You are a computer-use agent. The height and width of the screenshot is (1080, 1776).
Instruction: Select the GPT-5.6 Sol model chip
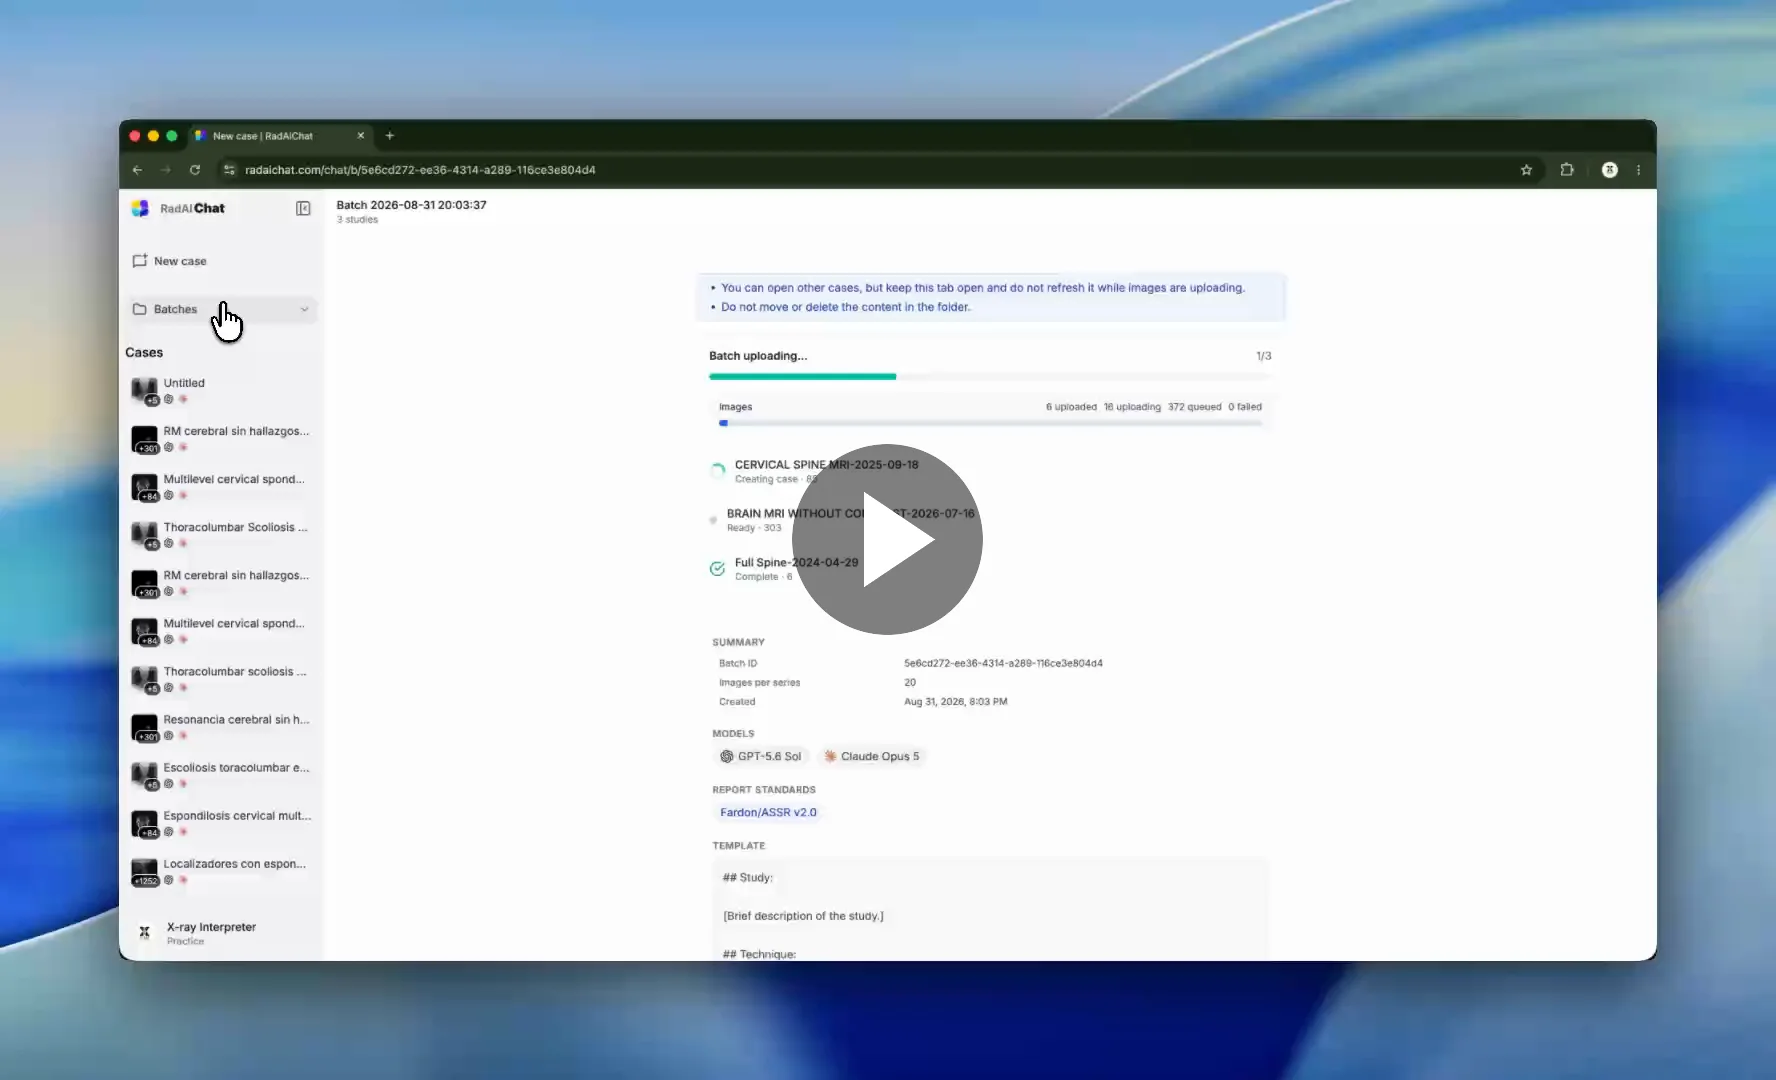pyautogui.click(x=761, y=756)
